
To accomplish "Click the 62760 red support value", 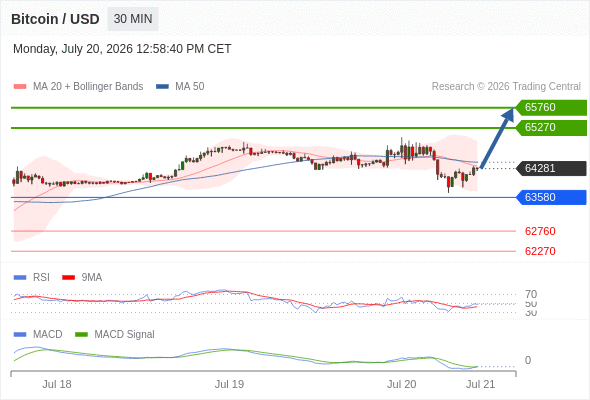I will (x=540, y=231).
